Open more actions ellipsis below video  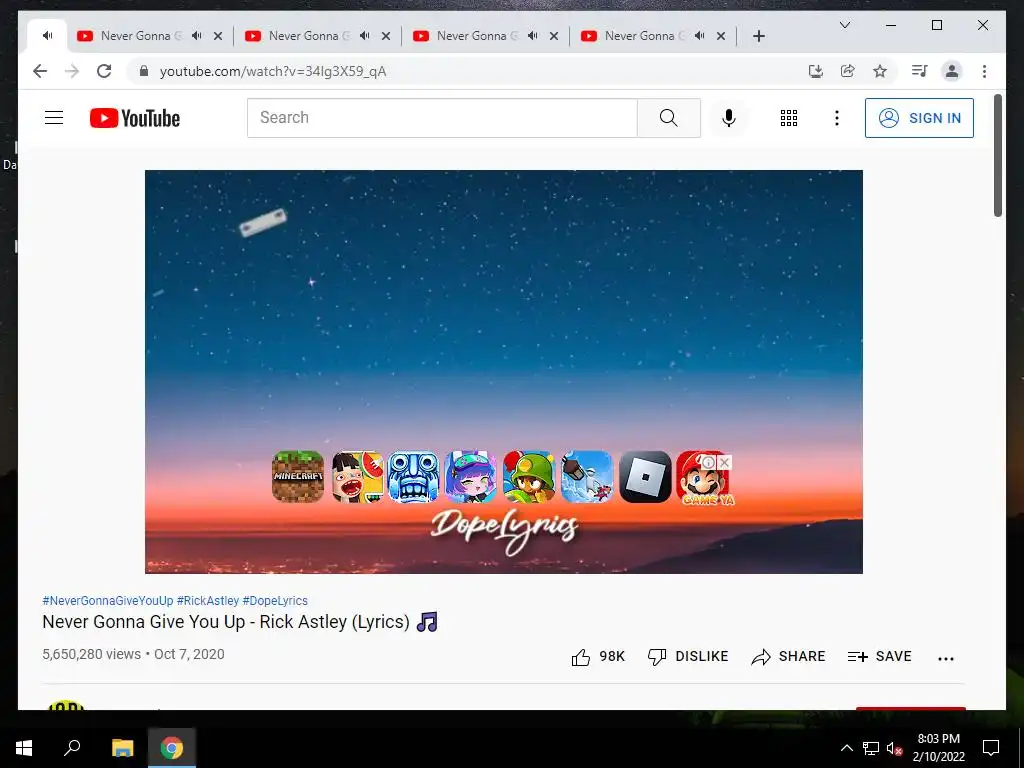point(946,658)
